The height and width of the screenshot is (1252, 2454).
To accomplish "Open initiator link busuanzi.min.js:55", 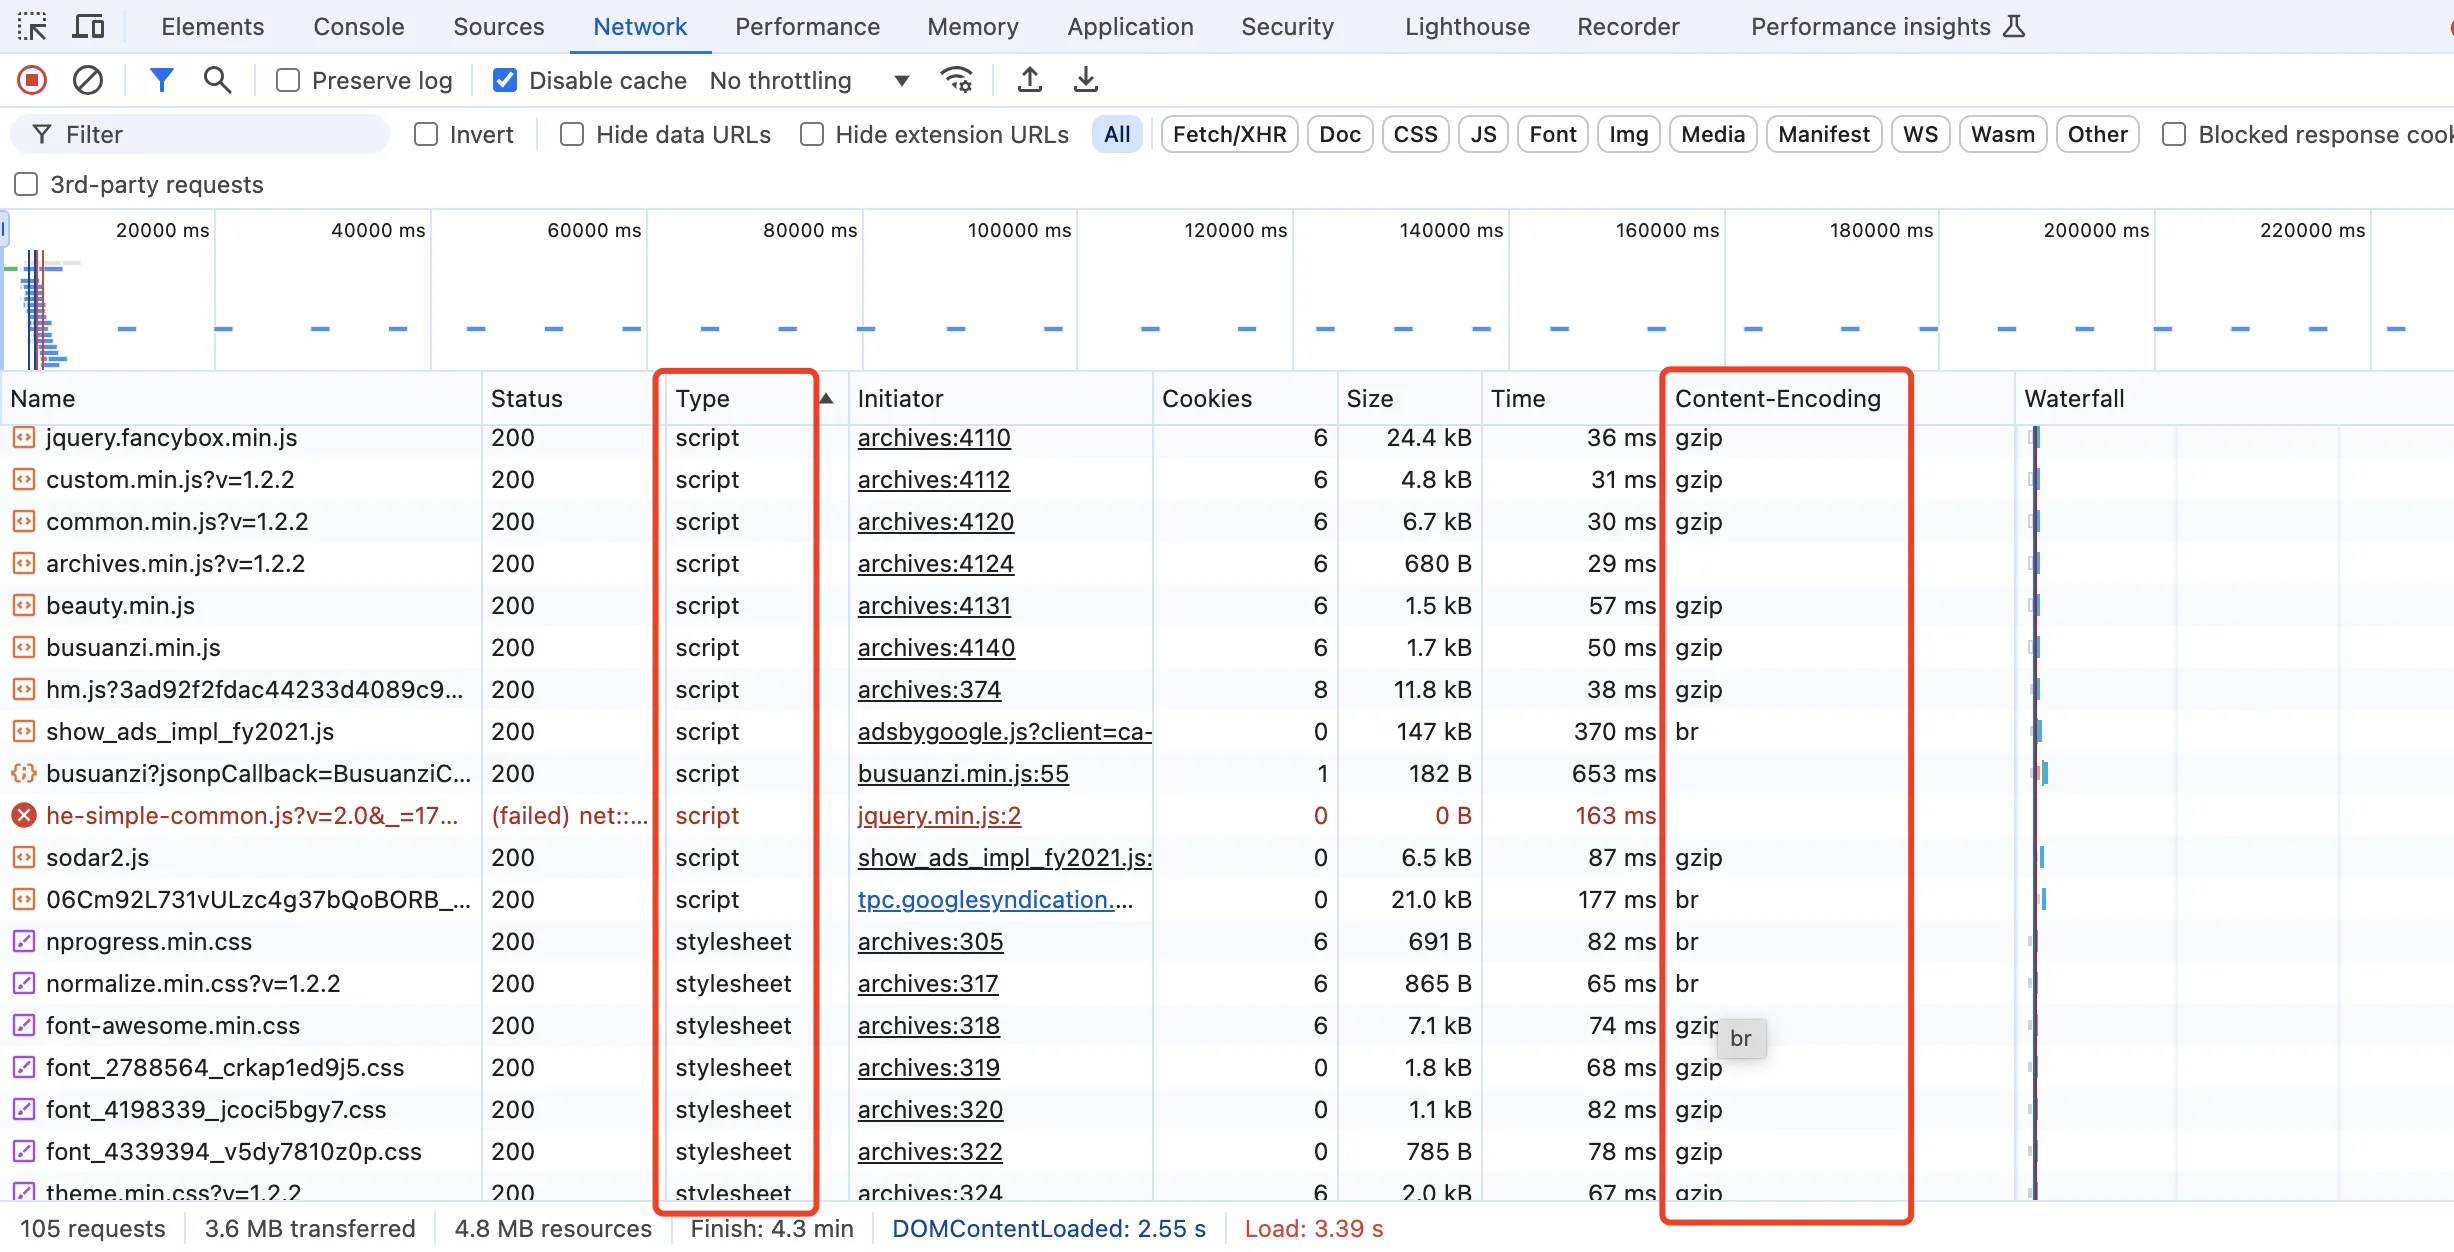I will coord(963,774).
